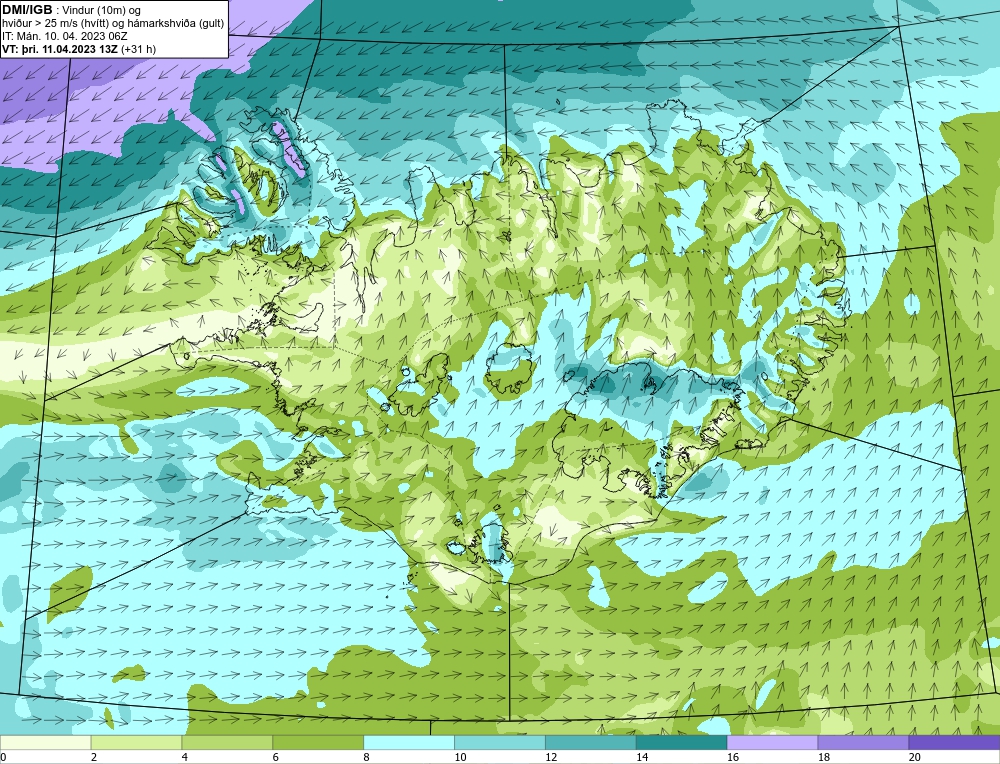The image size is (1000, 764).
Task: Click the scale label '16'
Action: coord(733,757)
